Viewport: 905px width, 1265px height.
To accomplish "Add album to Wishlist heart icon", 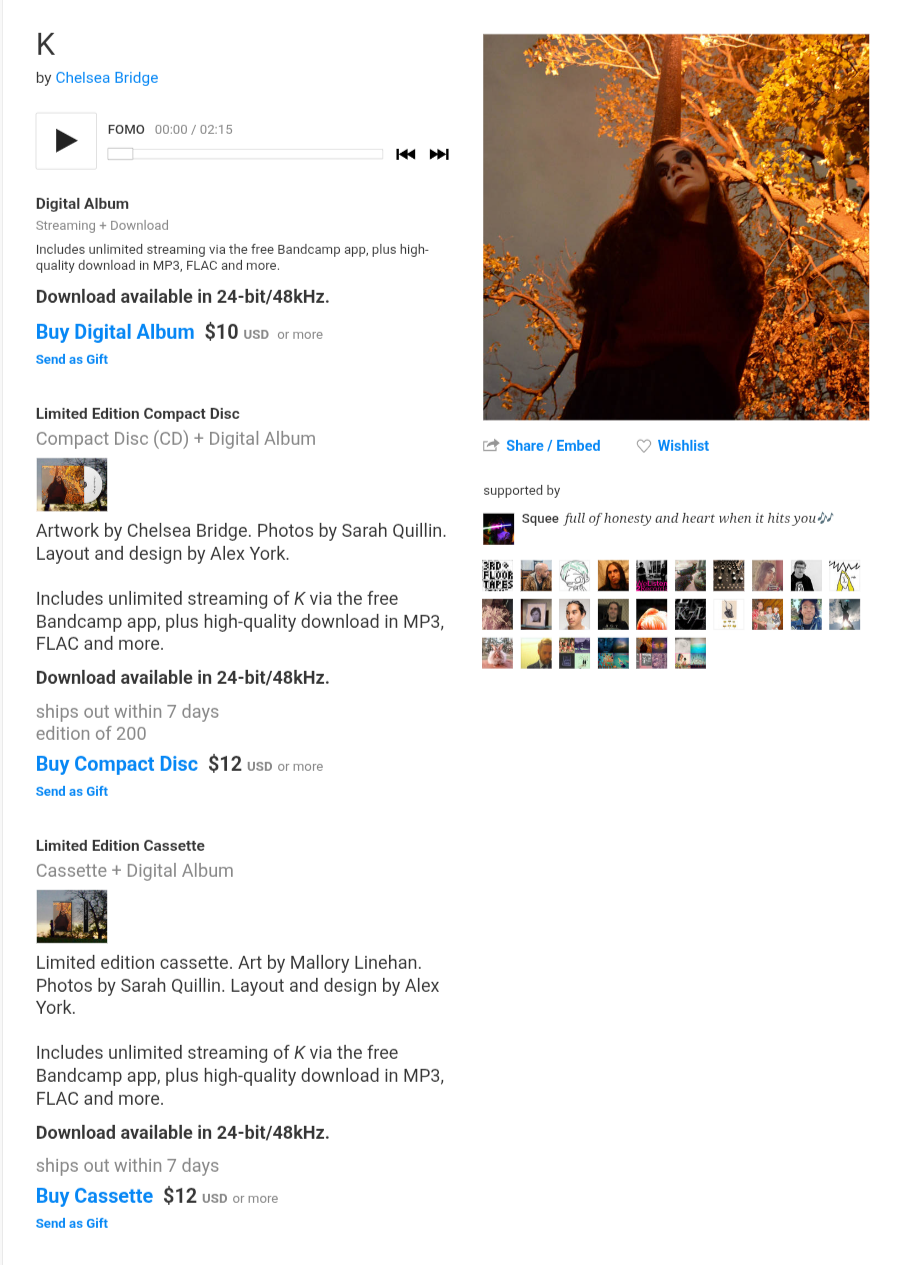I will (x=644, y=446).
